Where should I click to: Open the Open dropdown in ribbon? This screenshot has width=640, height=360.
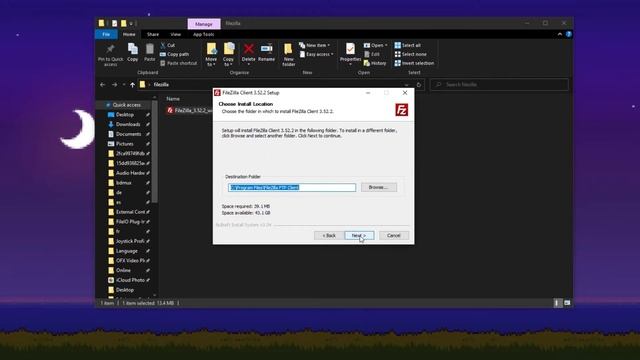coord(376,45)
